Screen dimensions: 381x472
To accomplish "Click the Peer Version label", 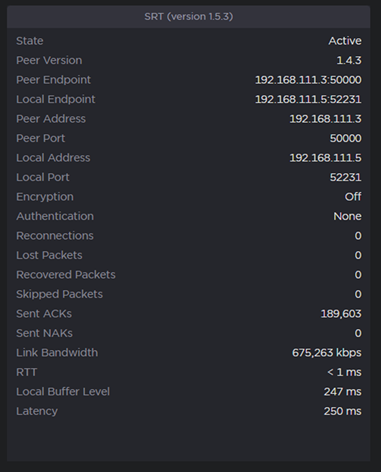I will click(x=49, y=60).
